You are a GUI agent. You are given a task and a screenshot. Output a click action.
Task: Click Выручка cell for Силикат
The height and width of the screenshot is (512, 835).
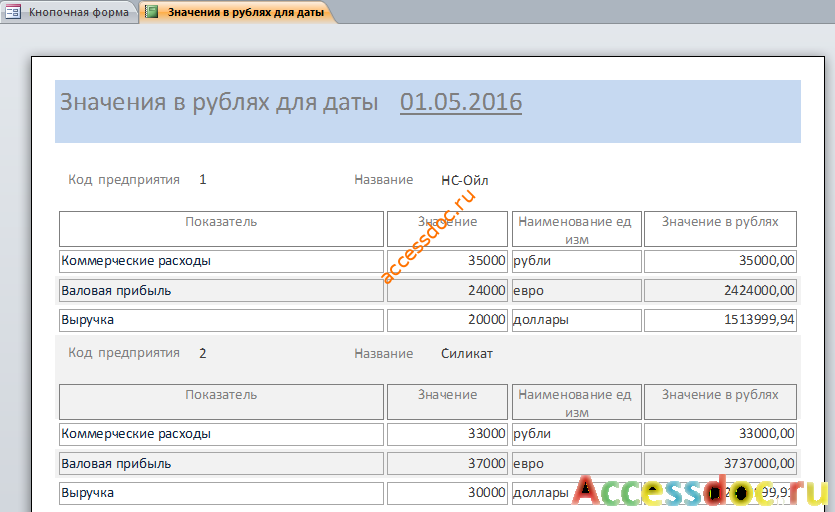(221, 493)
